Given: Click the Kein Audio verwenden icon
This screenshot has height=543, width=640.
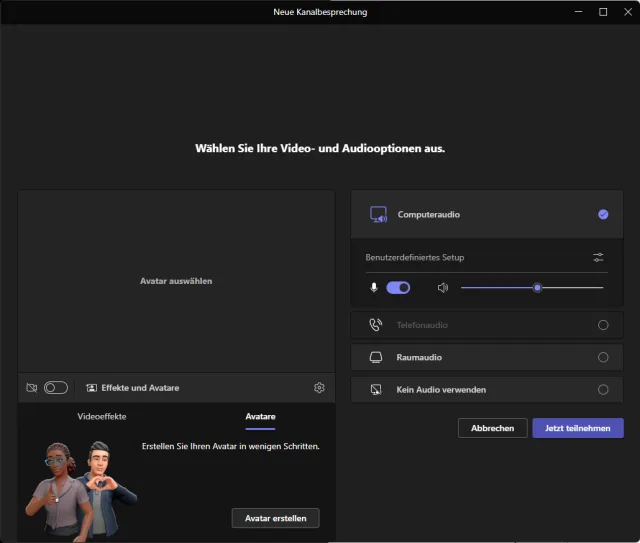Looking at the screenshot, I should pyautogui.click(x=376, y=389).
